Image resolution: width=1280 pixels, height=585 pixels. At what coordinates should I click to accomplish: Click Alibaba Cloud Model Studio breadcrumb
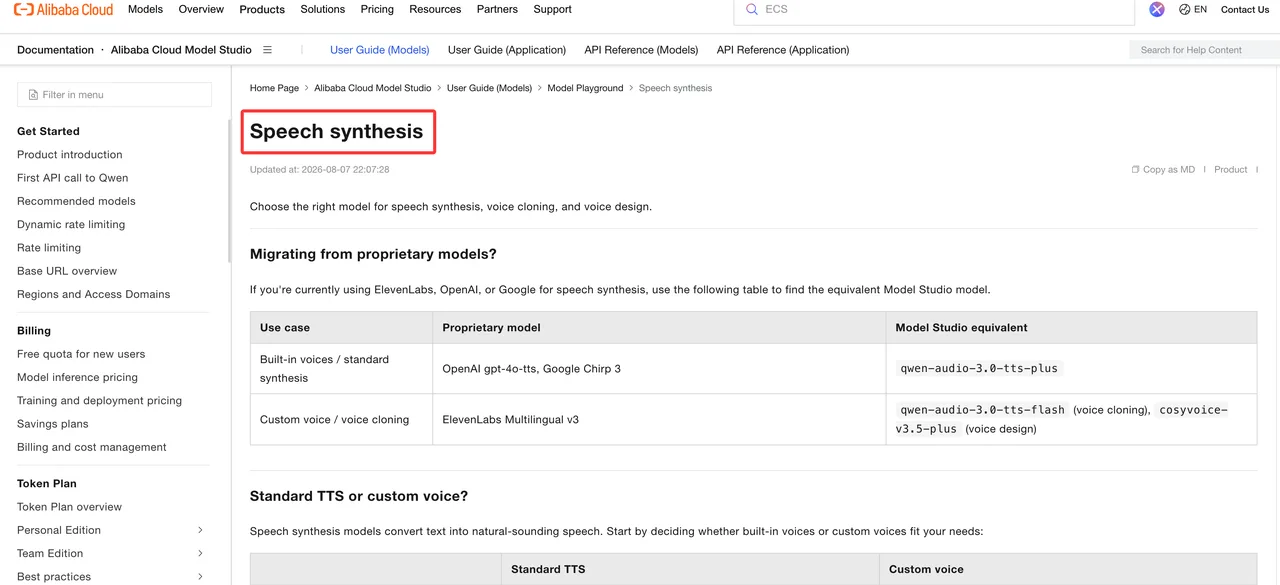click(373, 88)
